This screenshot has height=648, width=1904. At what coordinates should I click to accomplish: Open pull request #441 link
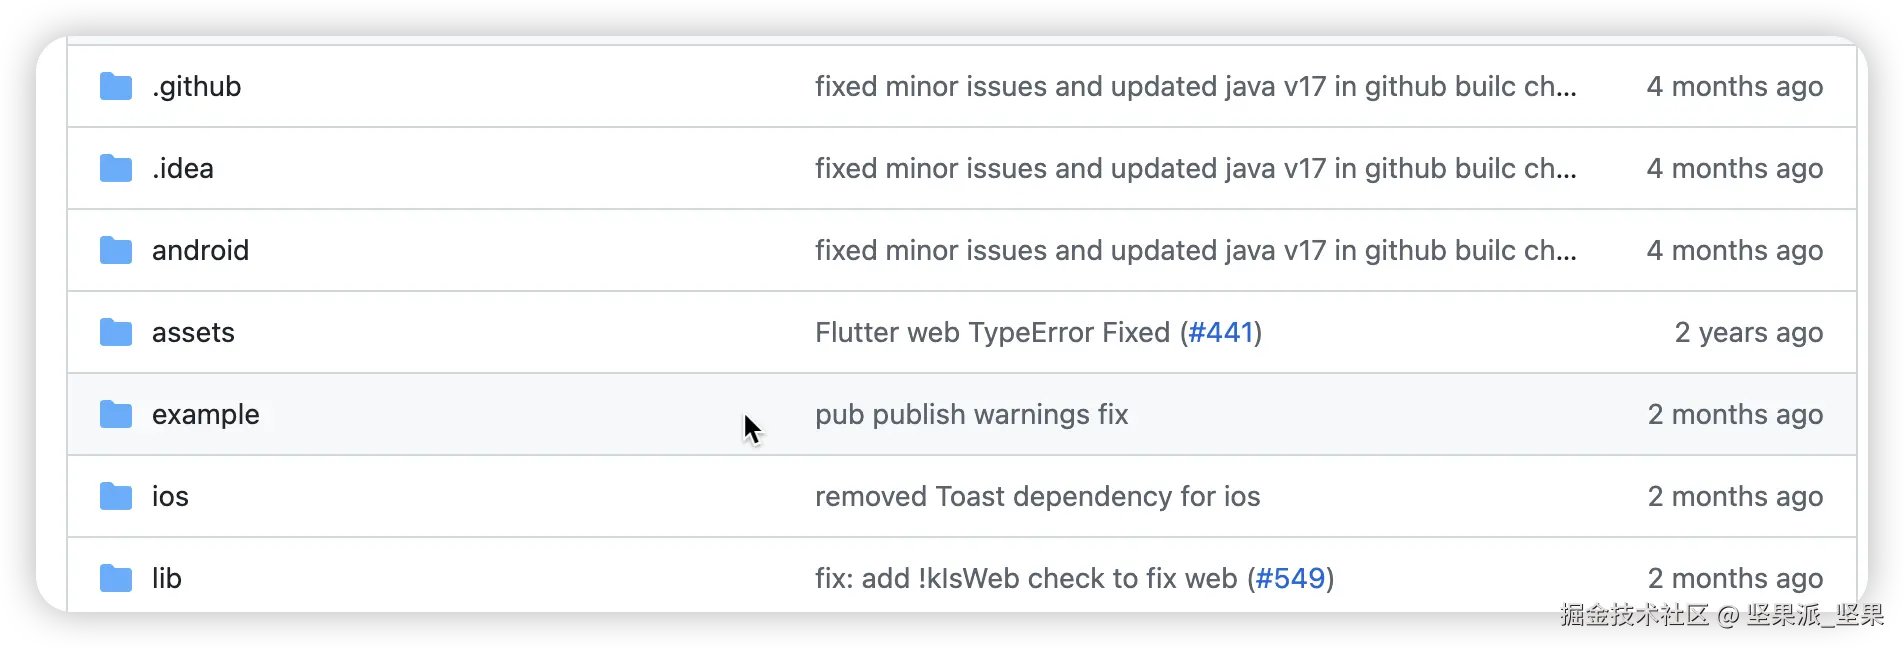(1220, 333)
